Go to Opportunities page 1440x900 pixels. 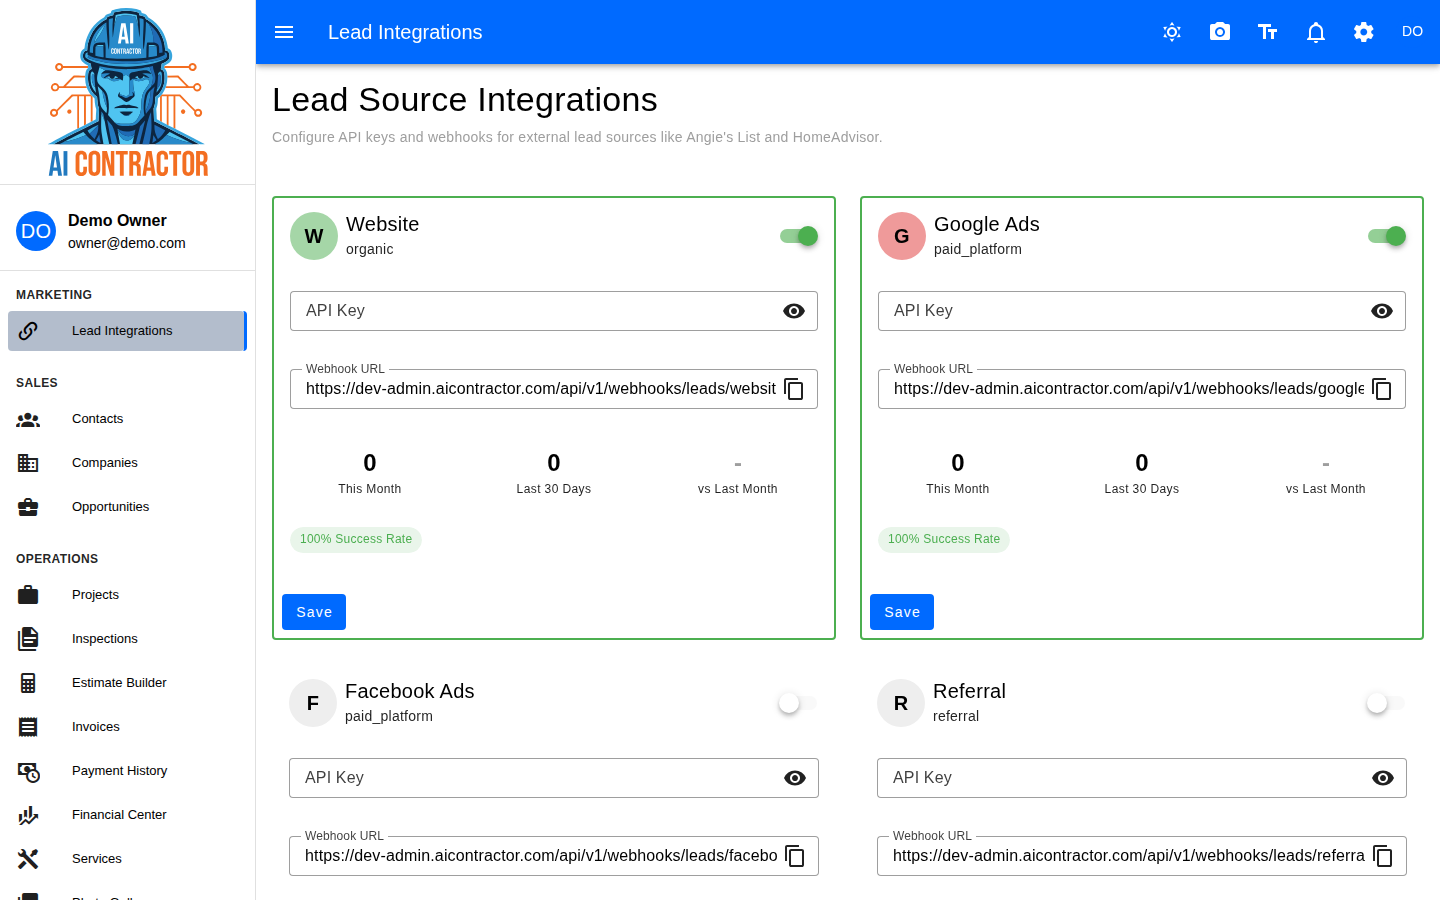(x=127, y=507)
